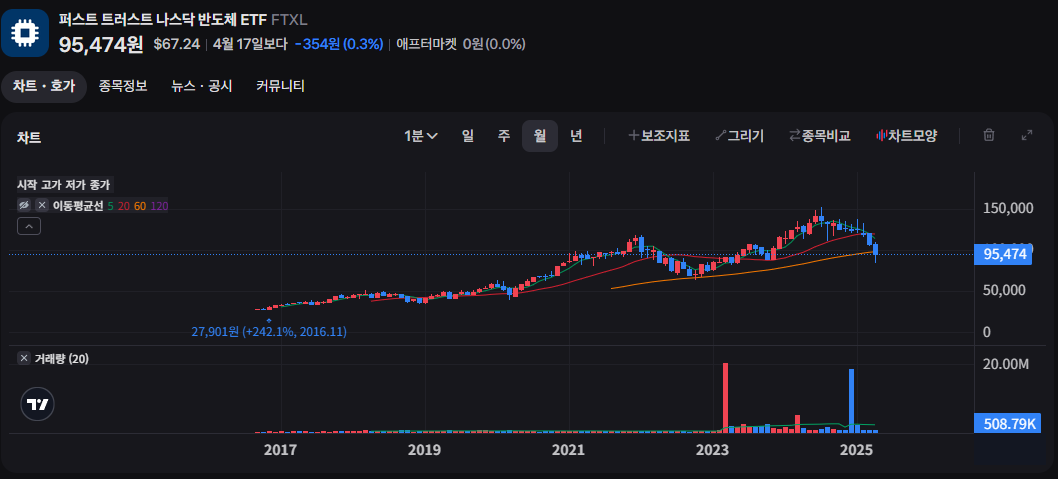Click the 27,901원 low price annotation
The height and width of the screenshot is (479, 1058).
269,331
